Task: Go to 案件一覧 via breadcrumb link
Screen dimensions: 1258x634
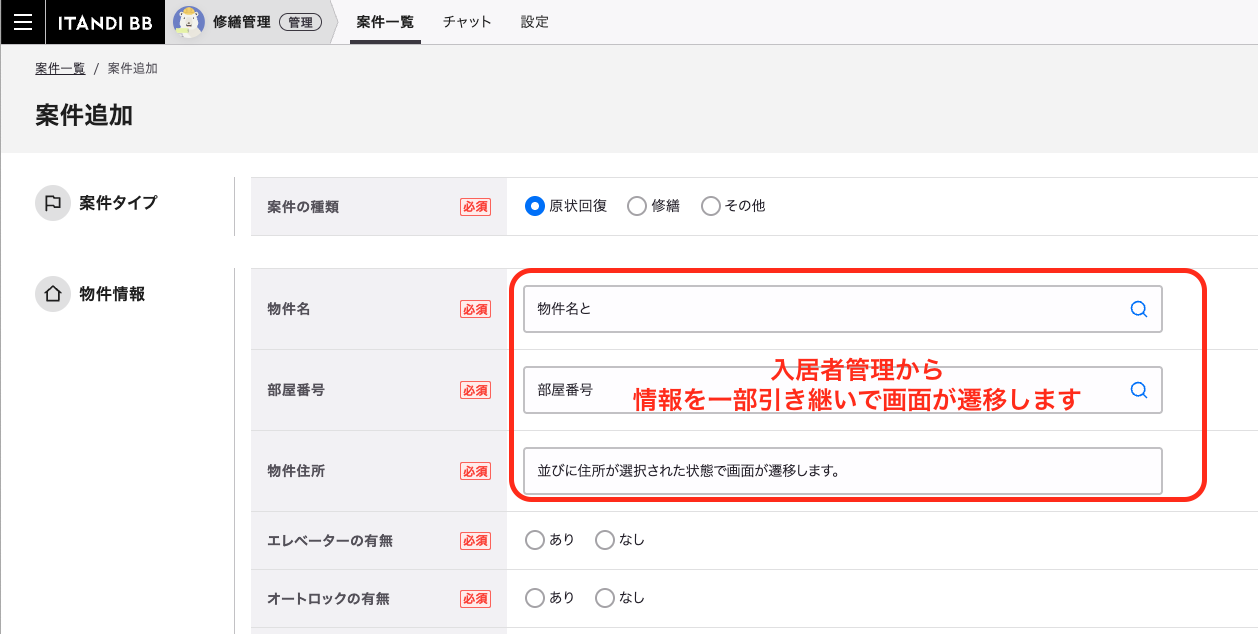Action: (60, 69)
